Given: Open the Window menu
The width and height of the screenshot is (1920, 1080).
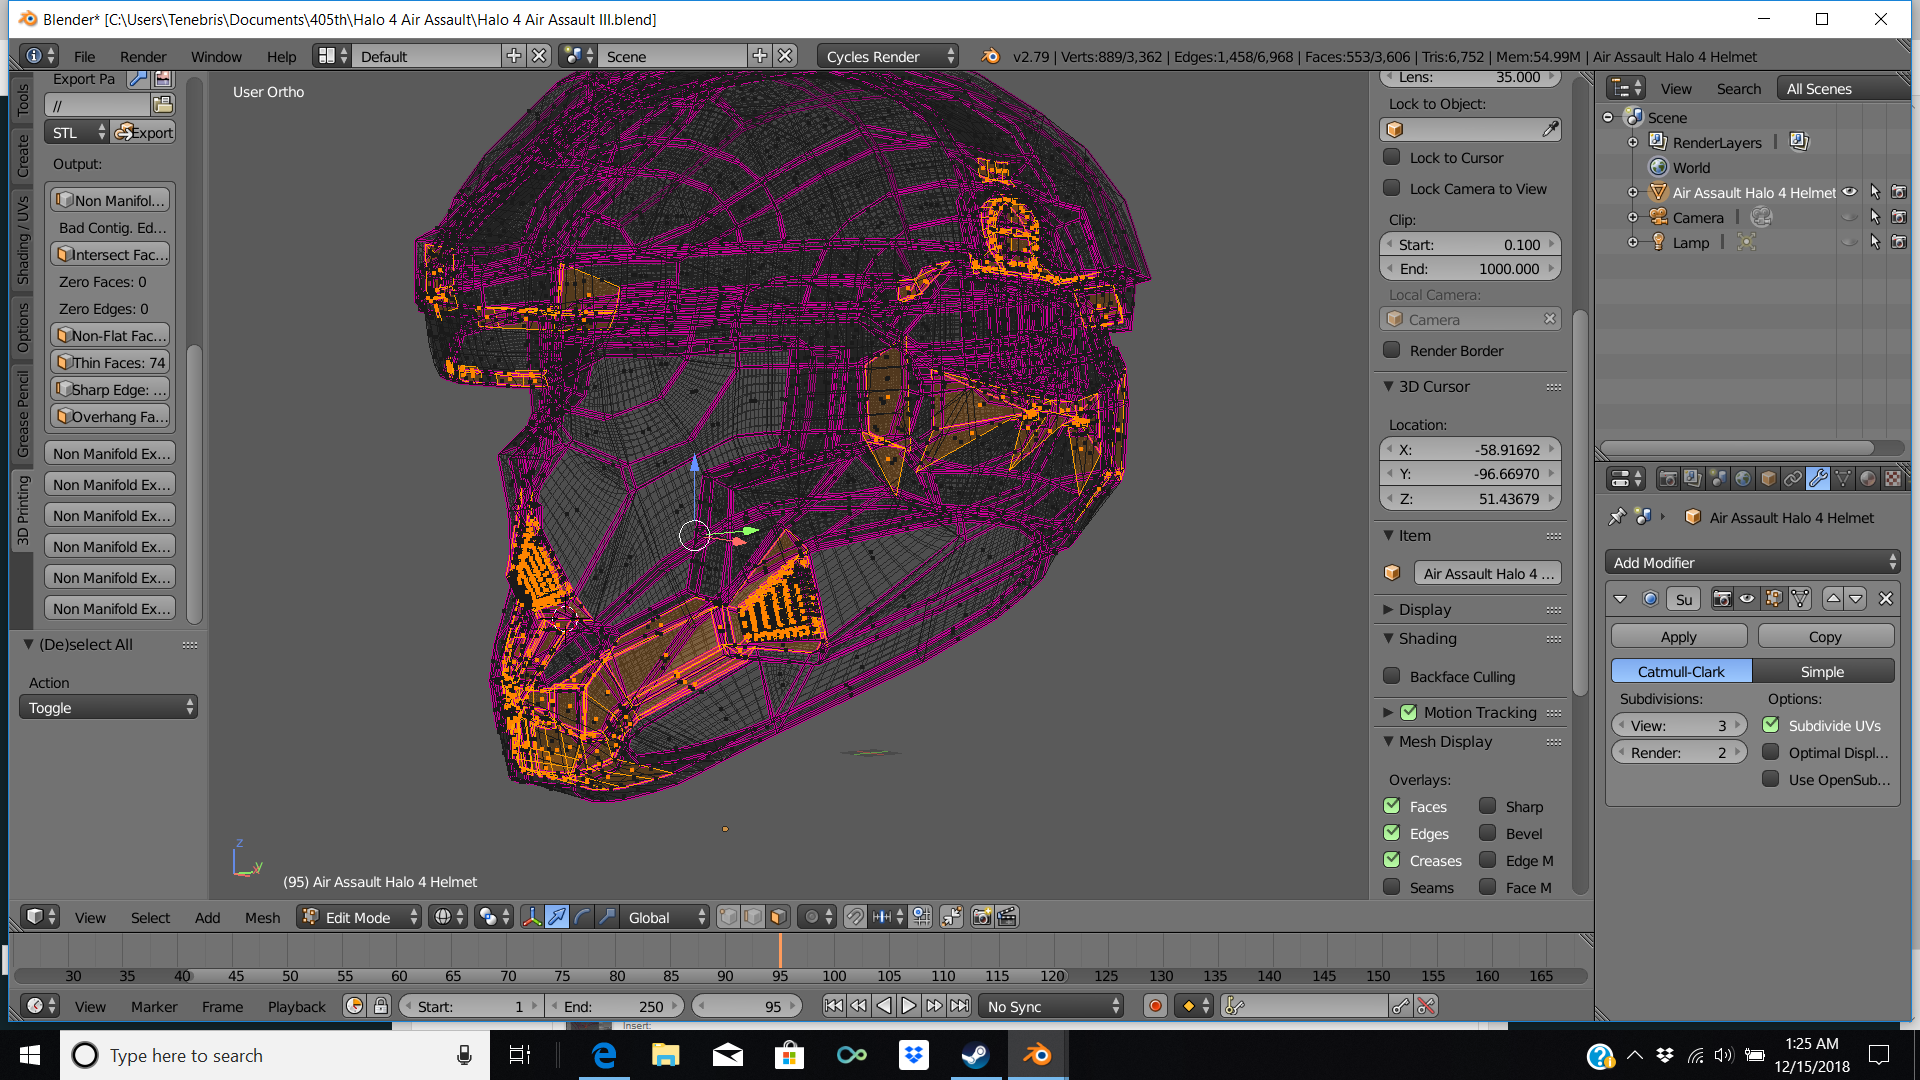Looking at the screenshot, I should point(216,56).
